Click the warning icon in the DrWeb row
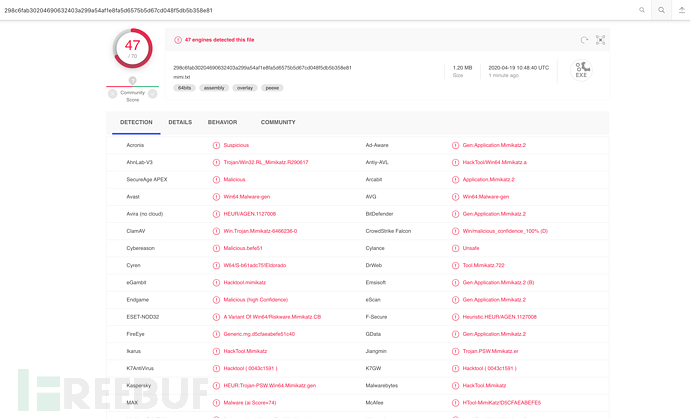This screenshot has height=418, width=690. click(455, 265)
